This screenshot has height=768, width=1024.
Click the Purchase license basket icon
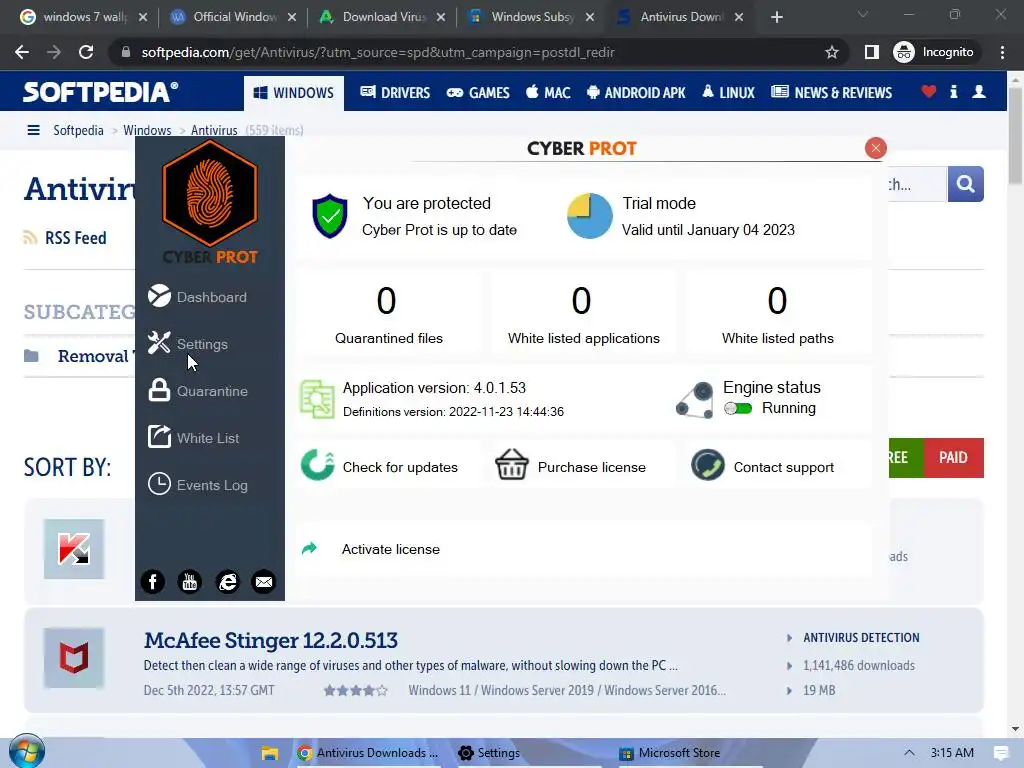click(x=511, y=465)
